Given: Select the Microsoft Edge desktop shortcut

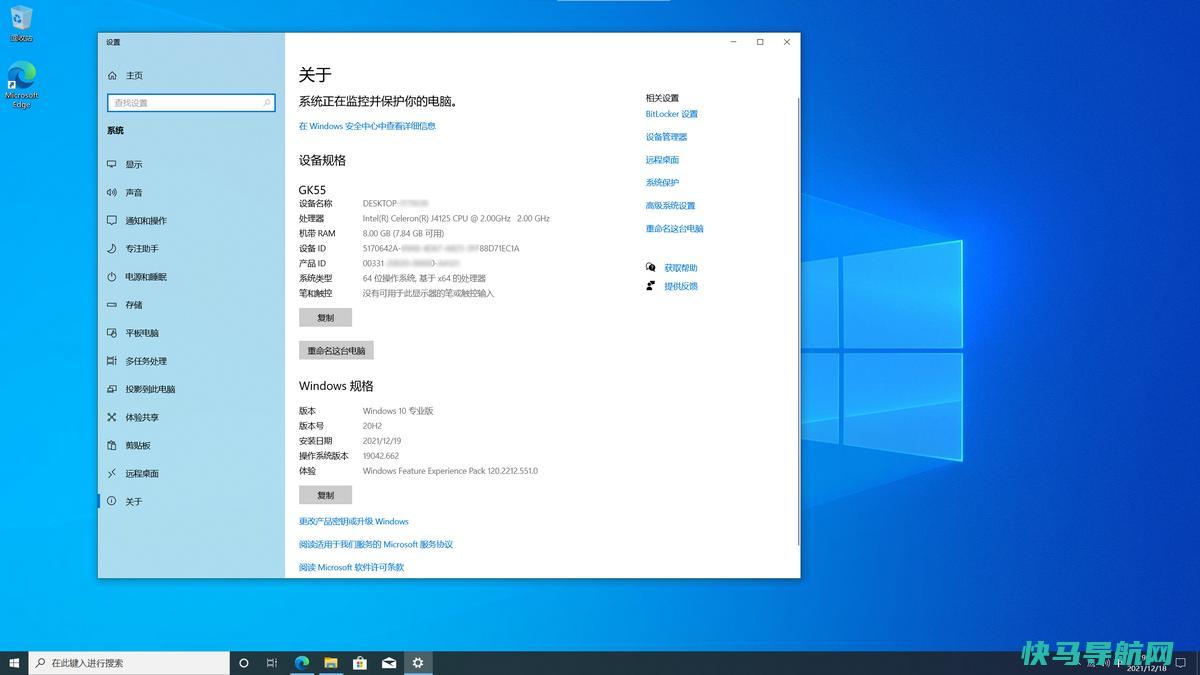Looking at the screenshot, I should 22,85.
